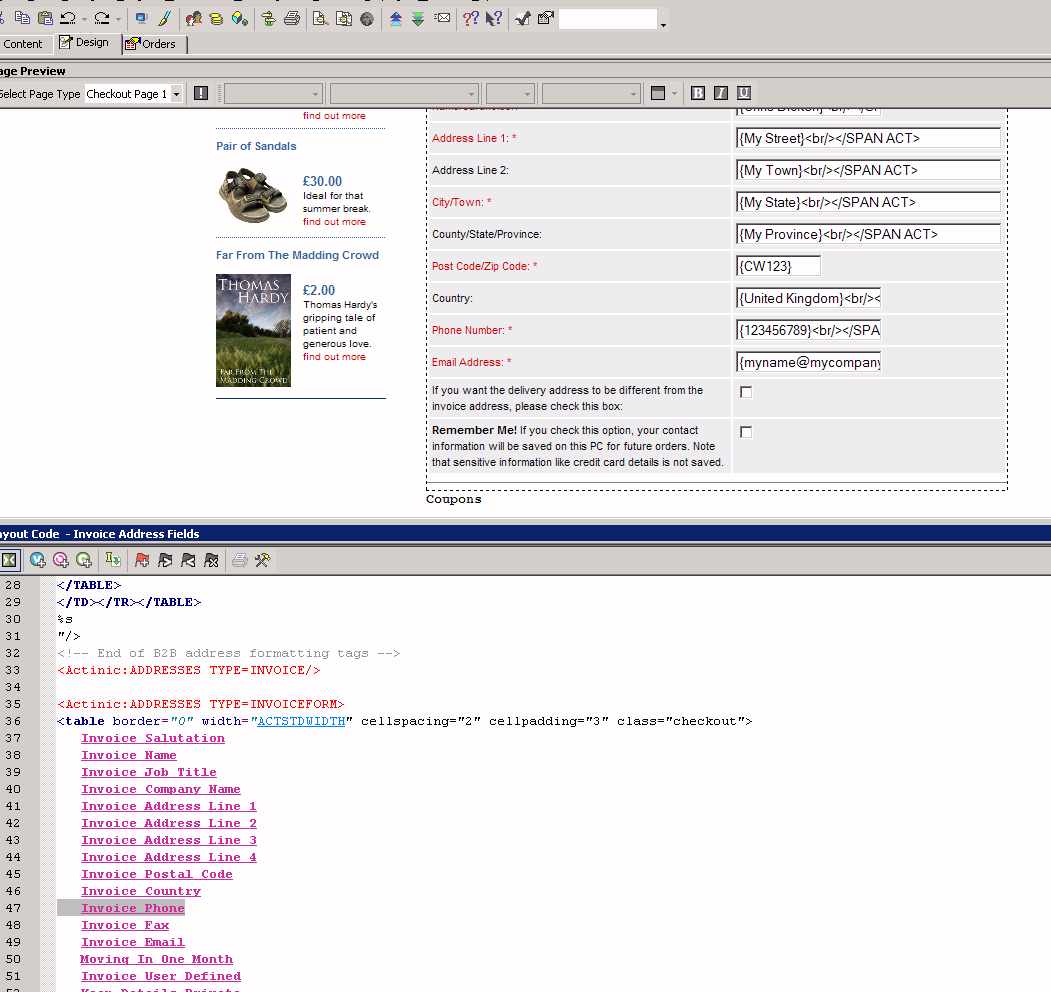Click the Invoice Address Line 1 link
Viewport: 1051px width, 992px height.
click(x=168, y=806)
